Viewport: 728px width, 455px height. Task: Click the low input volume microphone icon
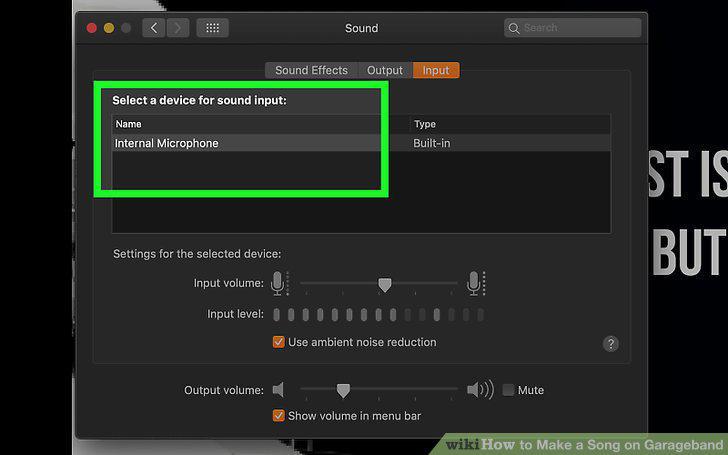(x=279, y=283)
